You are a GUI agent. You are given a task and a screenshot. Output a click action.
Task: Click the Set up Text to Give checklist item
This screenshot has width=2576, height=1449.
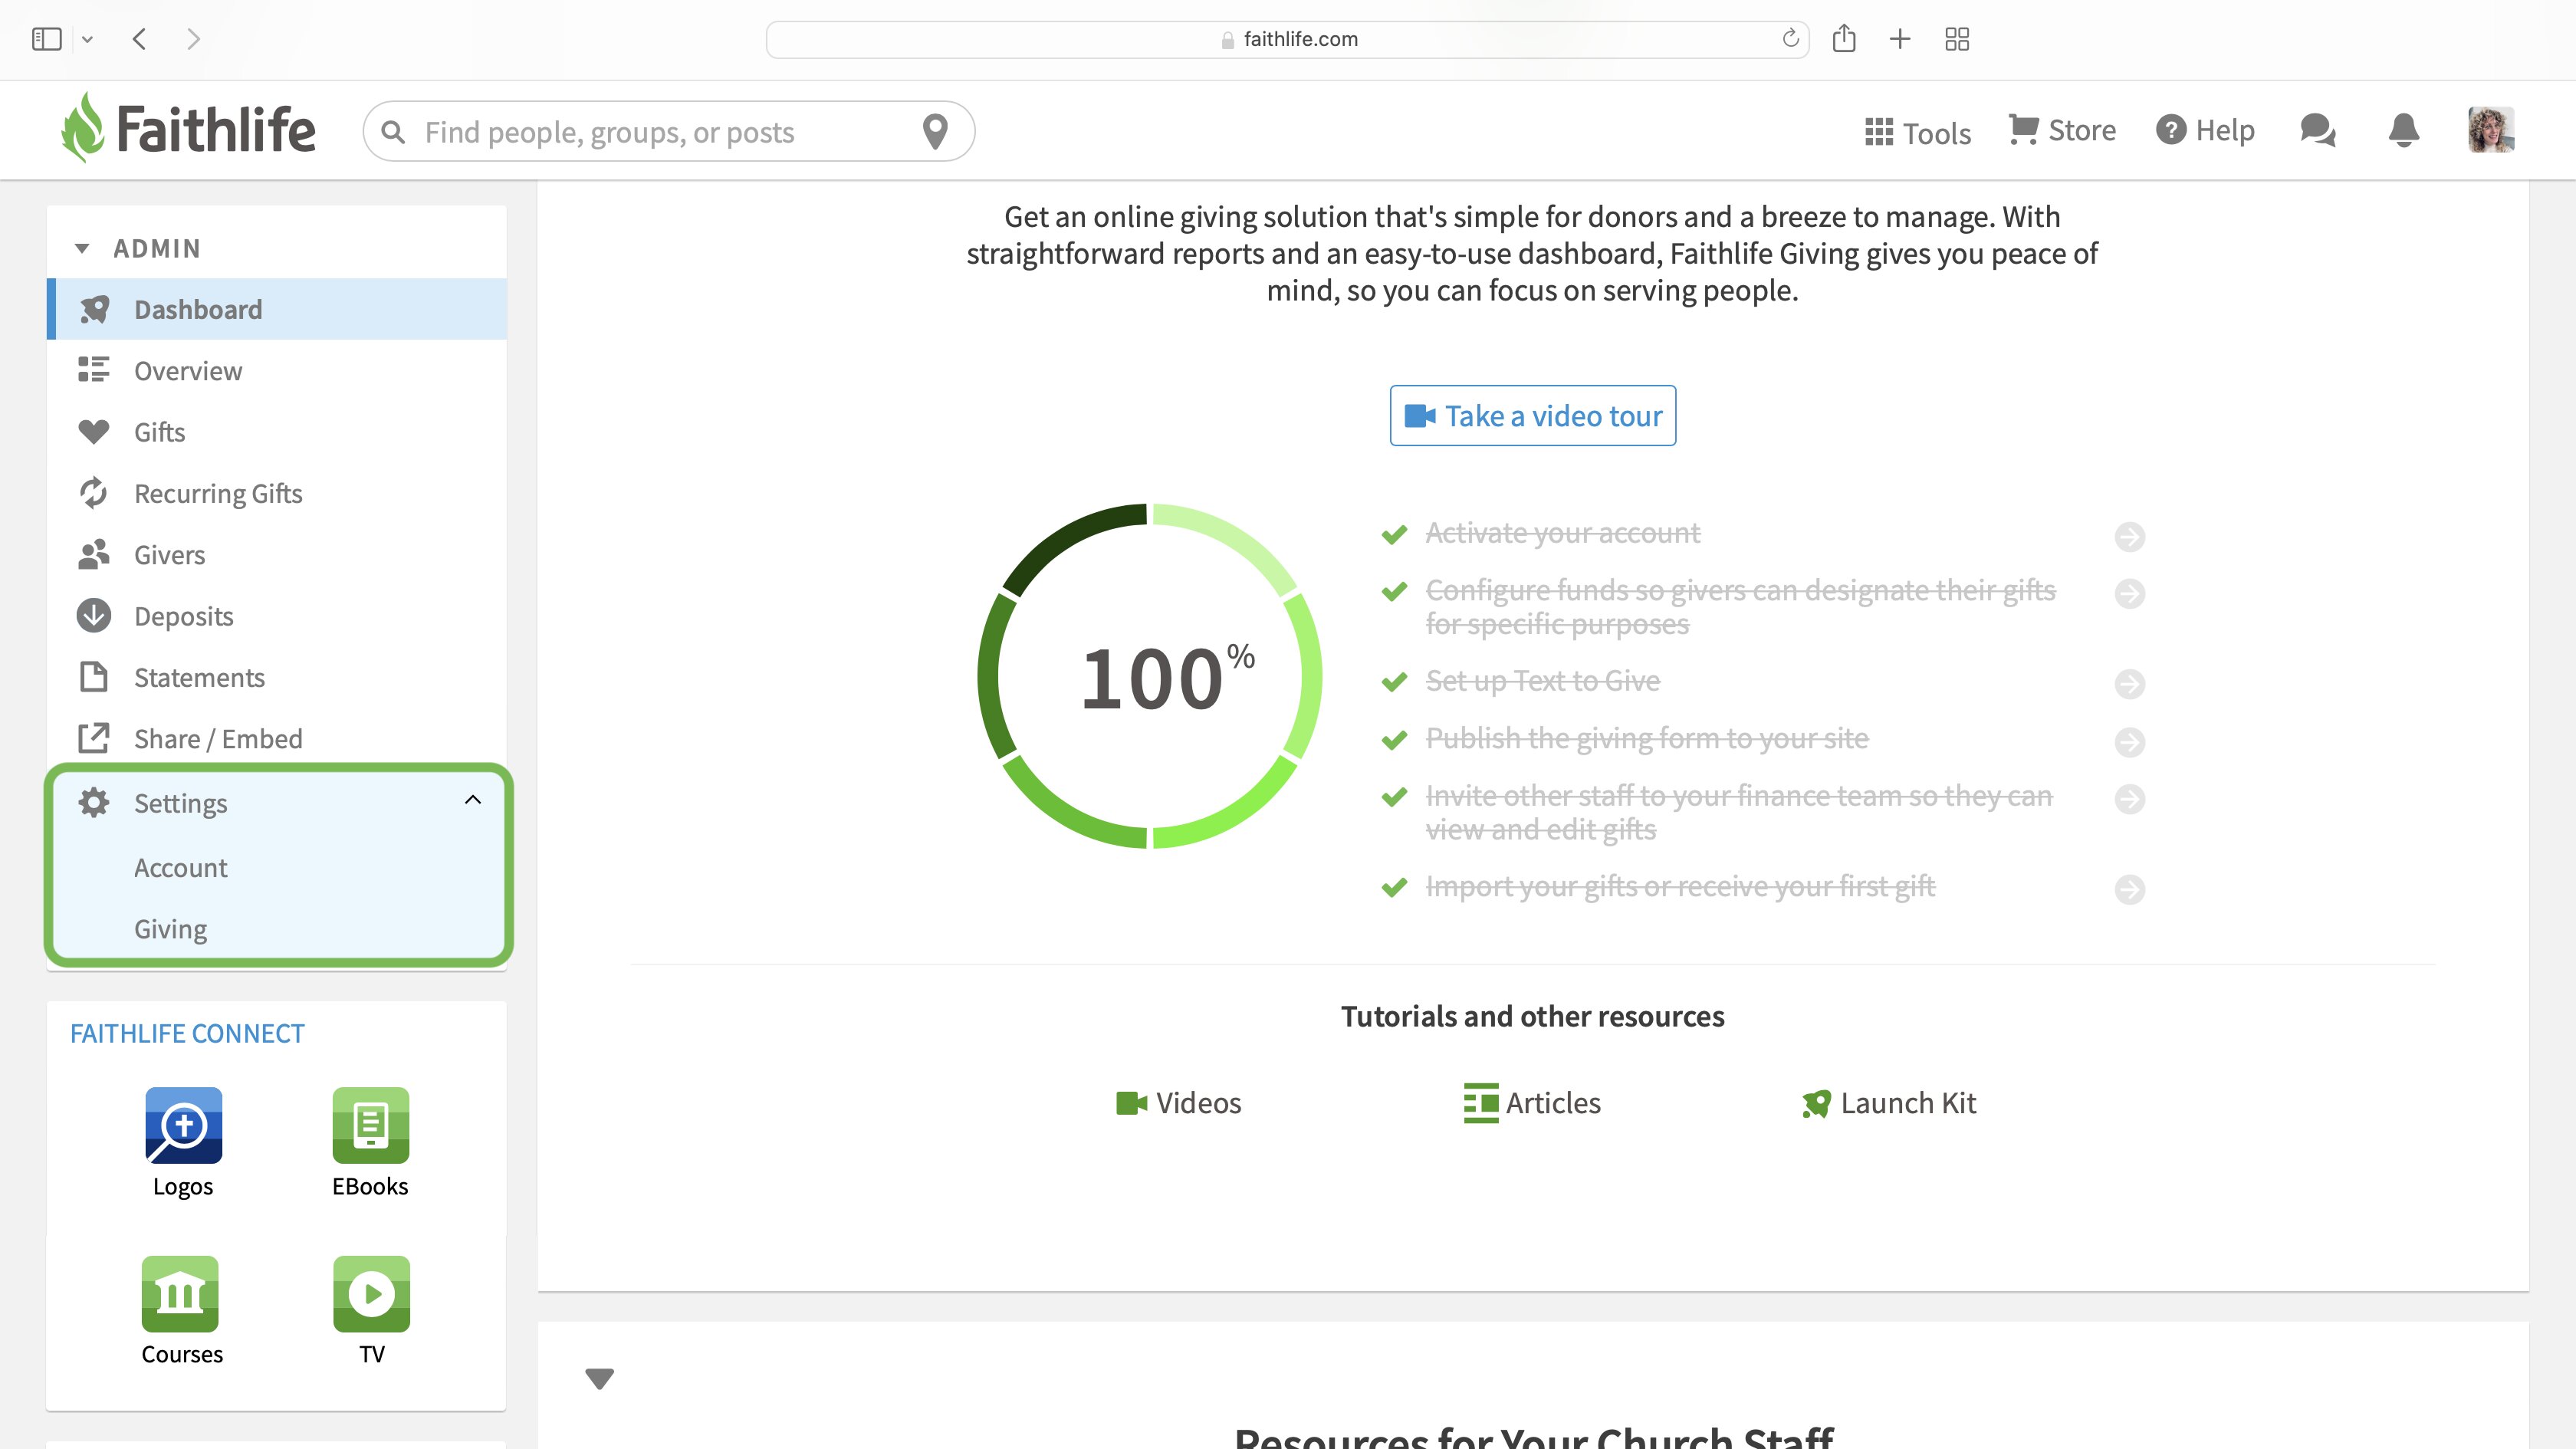(x=1542, y=681)
